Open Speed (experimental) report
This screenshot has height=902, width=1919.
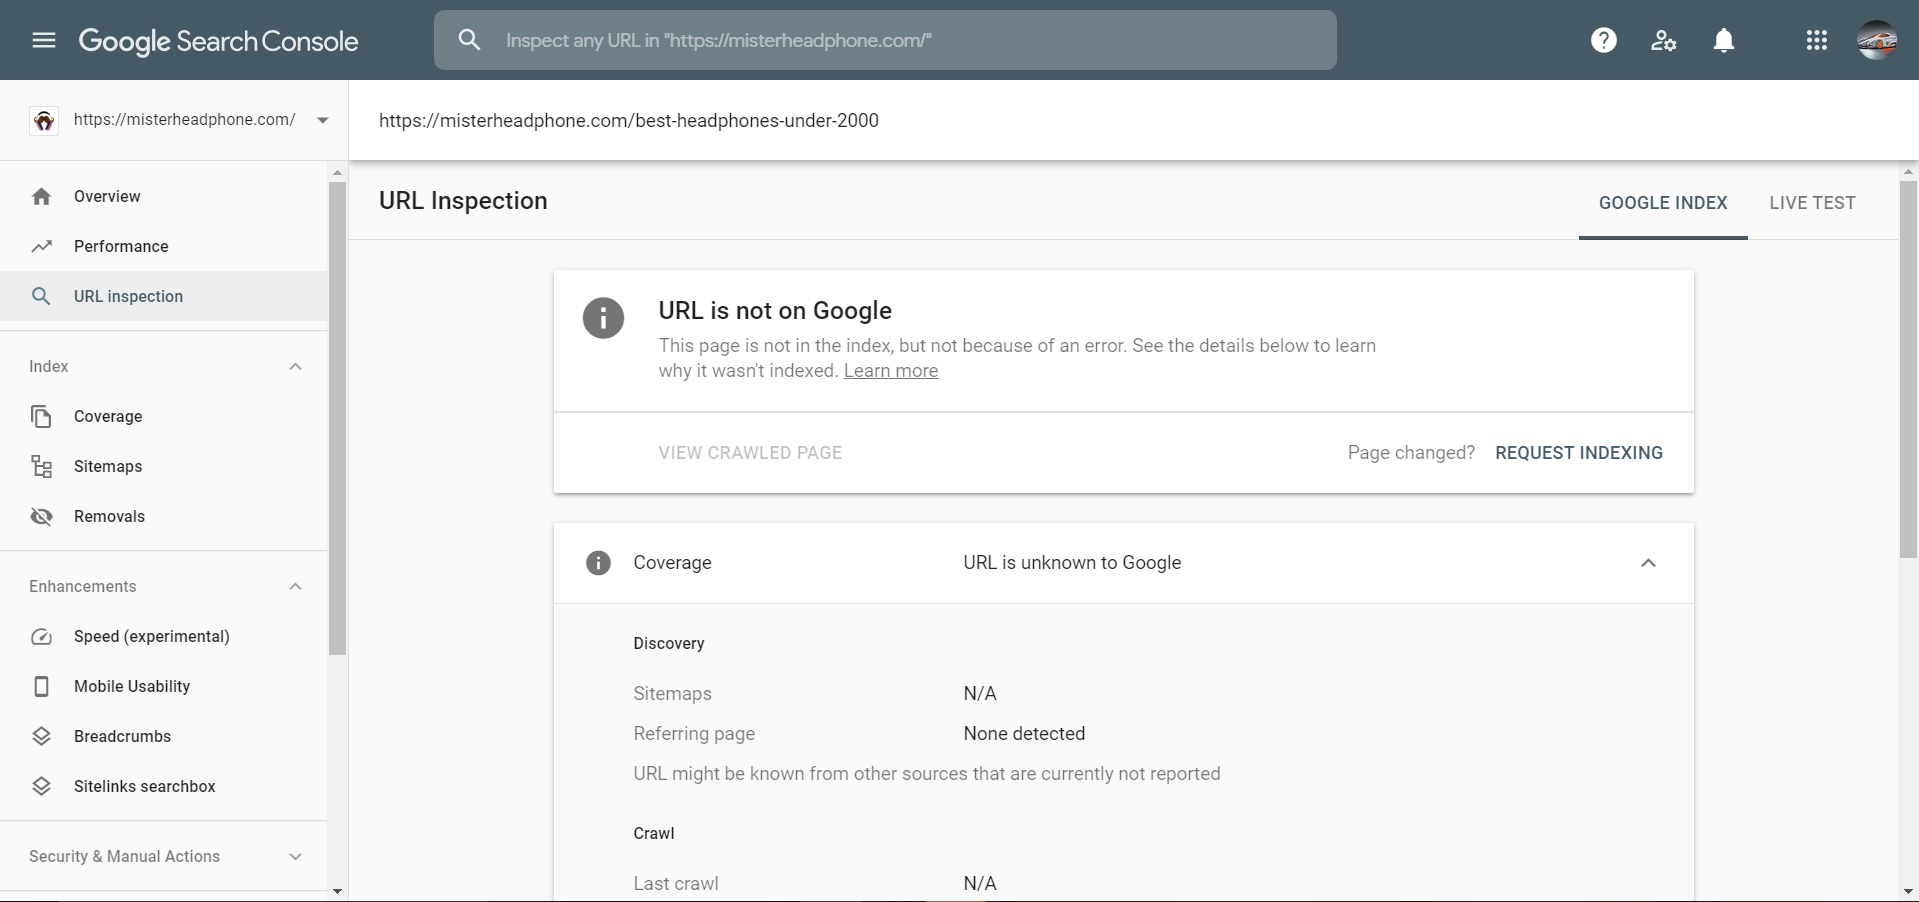point(164,636)
